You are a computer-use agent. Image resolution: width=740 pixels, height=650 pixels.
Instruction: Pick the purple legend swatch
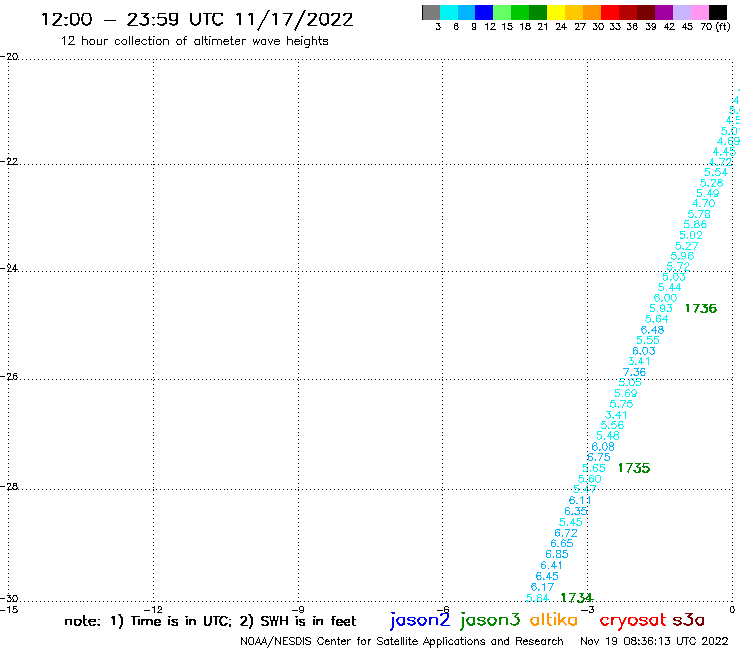point(663,12)
